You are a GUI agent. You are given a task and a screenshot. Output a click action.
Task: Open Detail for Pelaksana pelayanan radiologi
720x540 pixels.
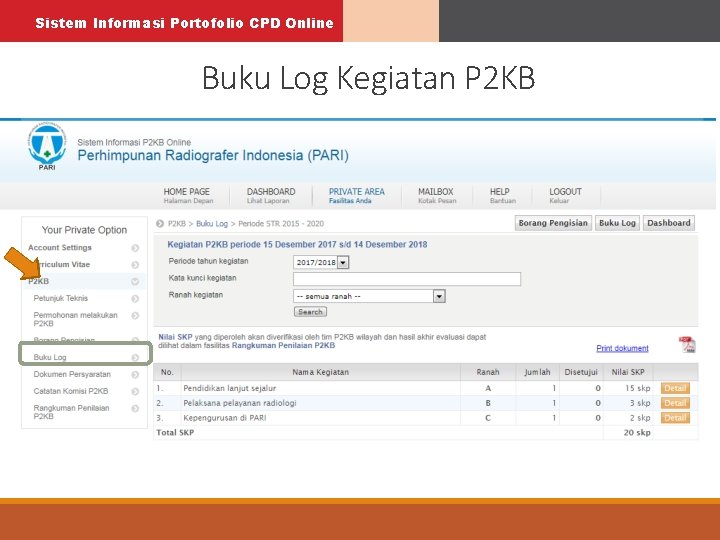[675, 403]
